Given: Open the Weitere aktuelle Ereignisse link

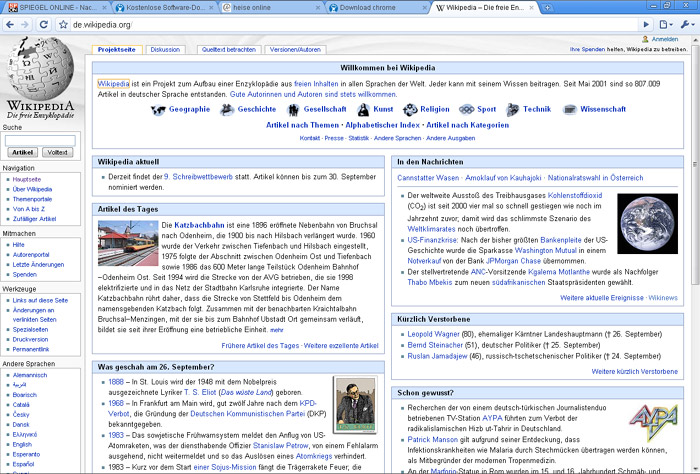Looking at the screenshot, I should point(601,298).
